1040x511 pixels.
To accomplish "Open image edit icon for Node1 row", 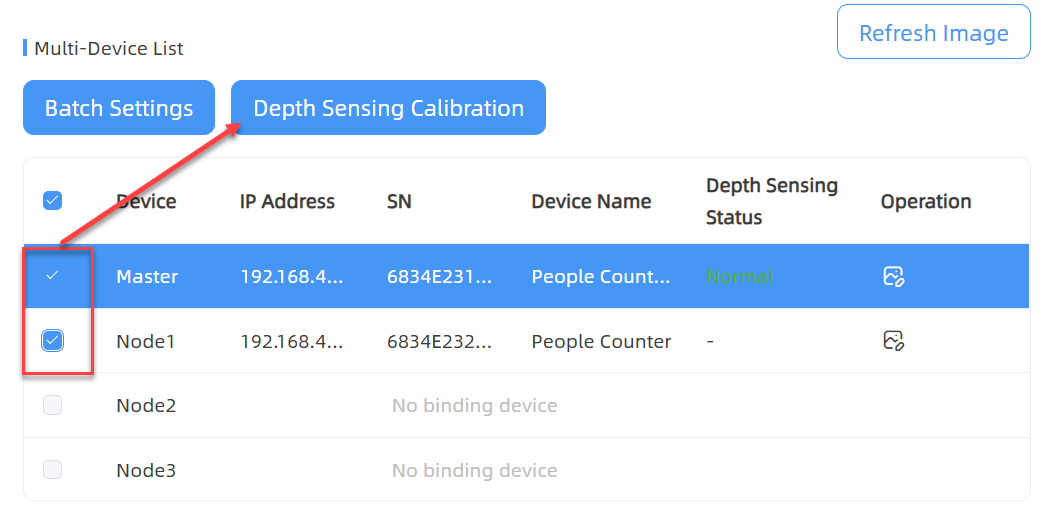I will (894, 341).
